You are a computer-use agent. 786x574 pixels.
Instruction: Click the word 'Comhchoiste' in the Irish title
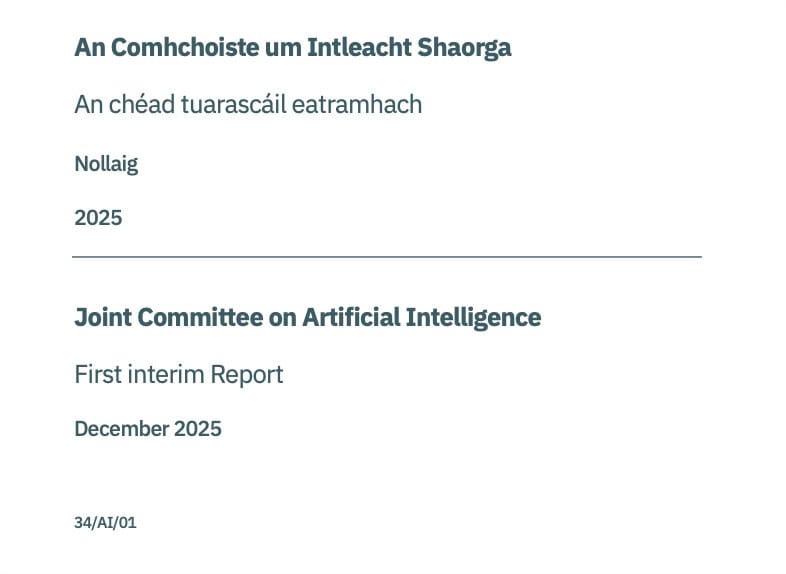185,48
